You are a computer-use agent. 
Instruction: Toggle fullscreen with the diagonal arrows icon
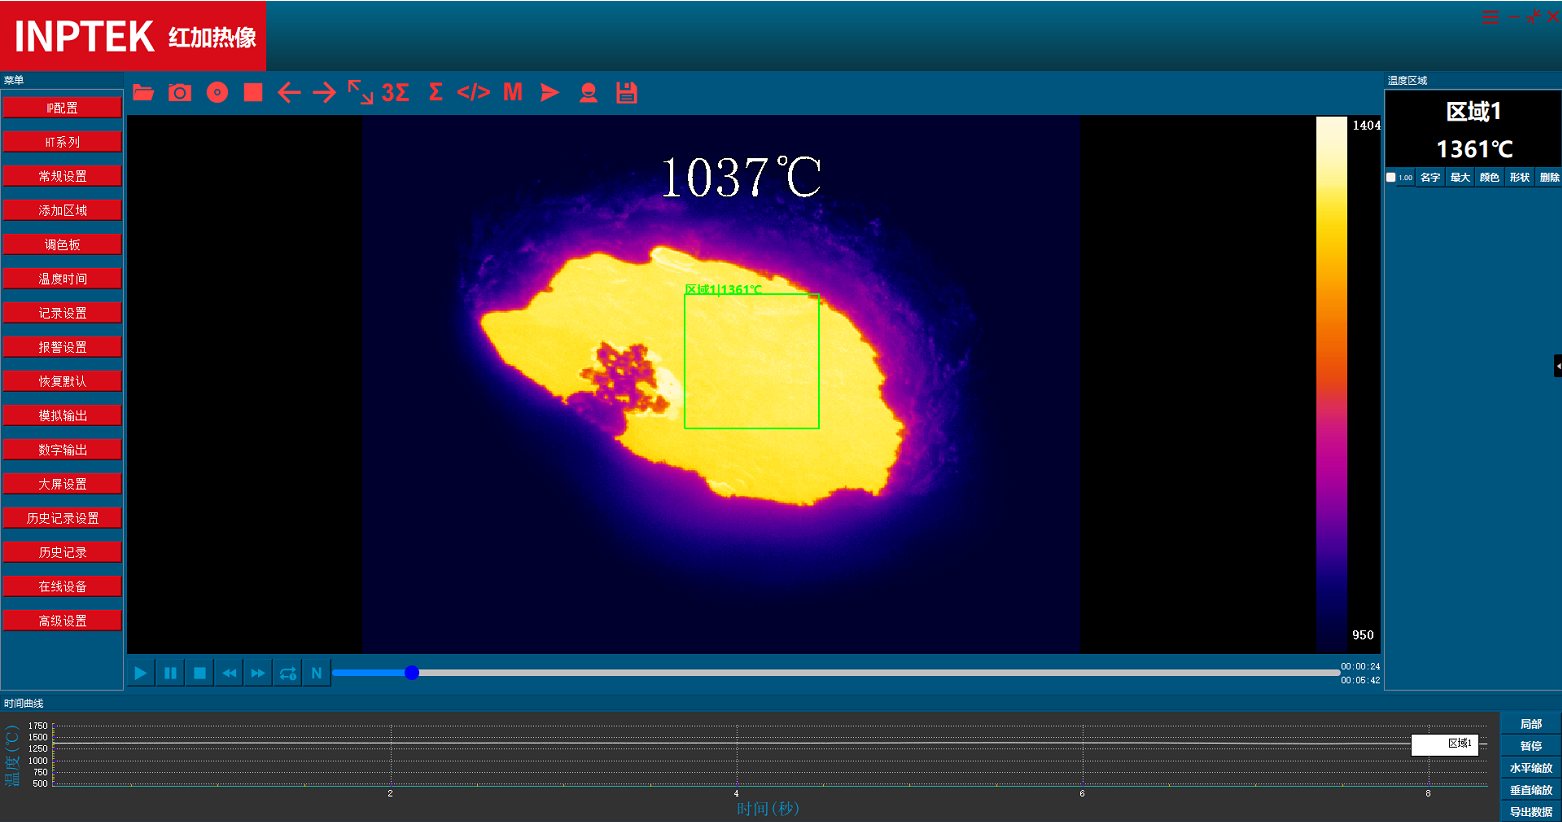coord(360,92)
